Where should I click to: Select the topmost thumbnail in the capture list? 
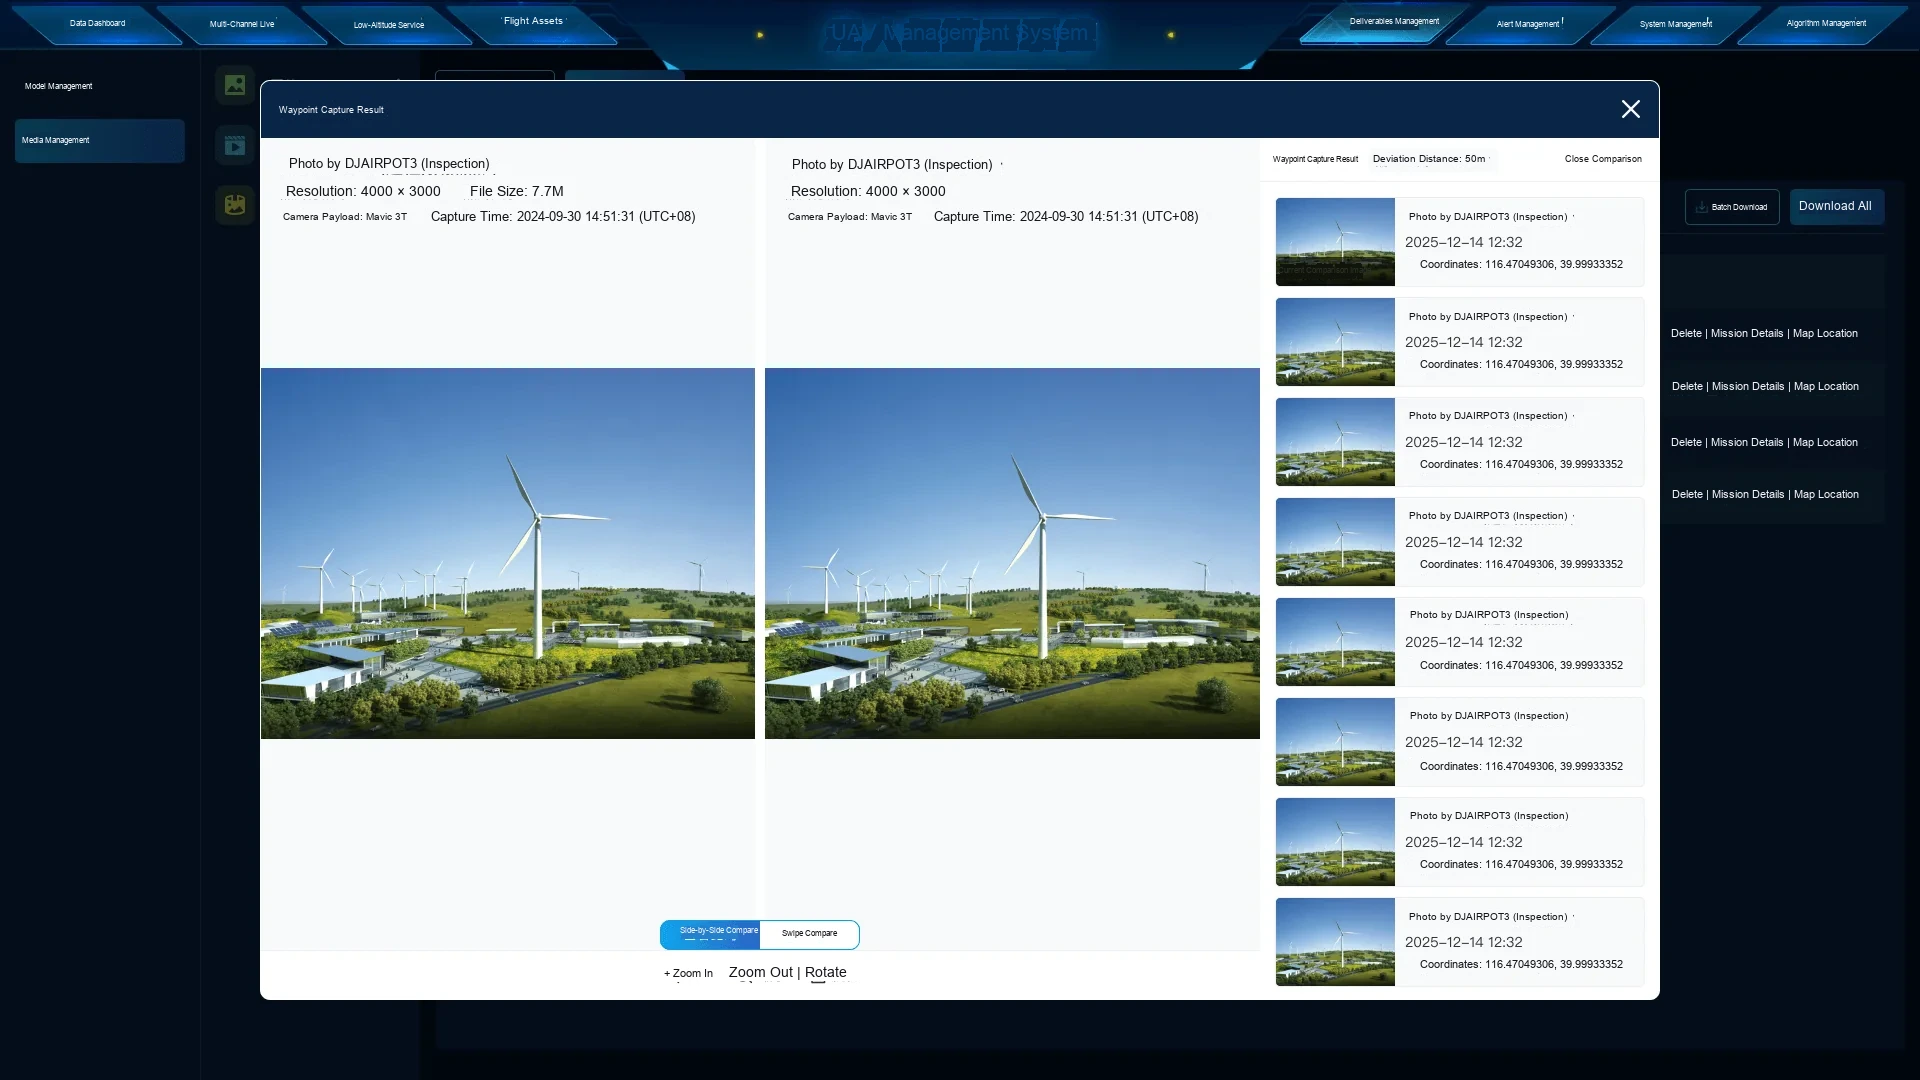click(1335, 242)
